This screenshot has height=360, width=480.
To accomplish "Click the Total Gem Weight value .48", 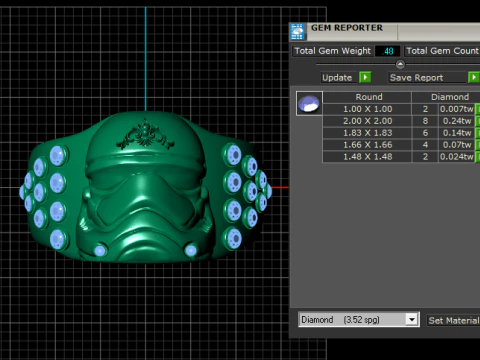I will pyautogui.click(x=387, y=51).
